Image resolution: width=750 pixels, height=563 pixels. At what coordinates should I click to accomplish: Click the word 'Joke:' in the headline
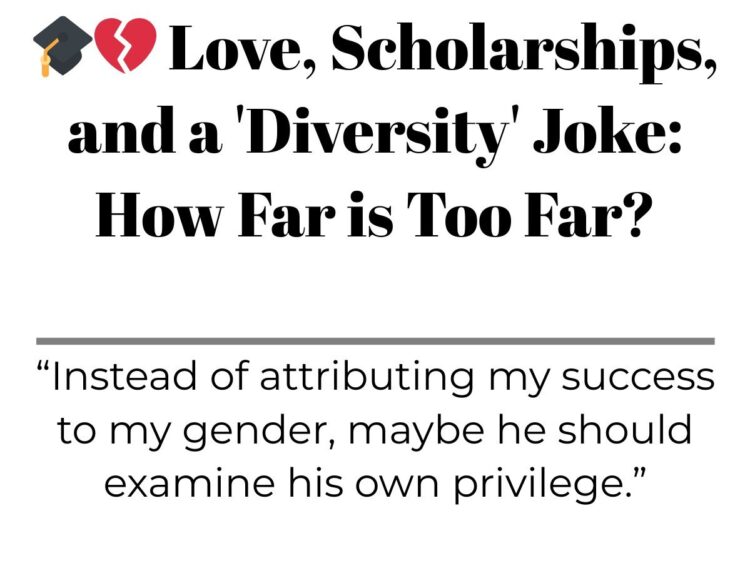607,130
